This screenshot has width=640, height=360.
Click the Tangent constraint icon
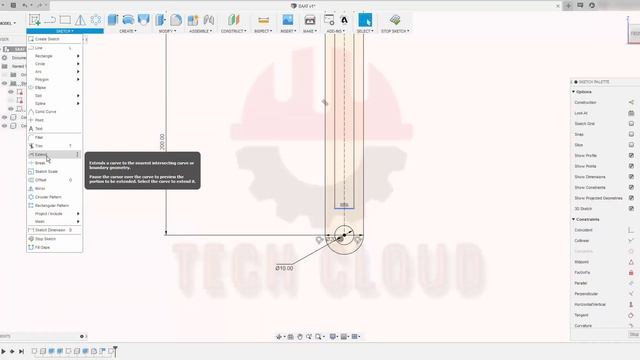631,315
